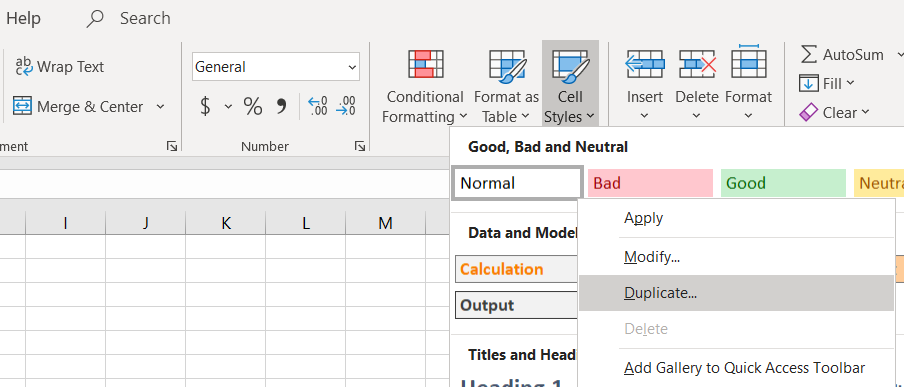Click the Cell Styles button

(570, 85)
